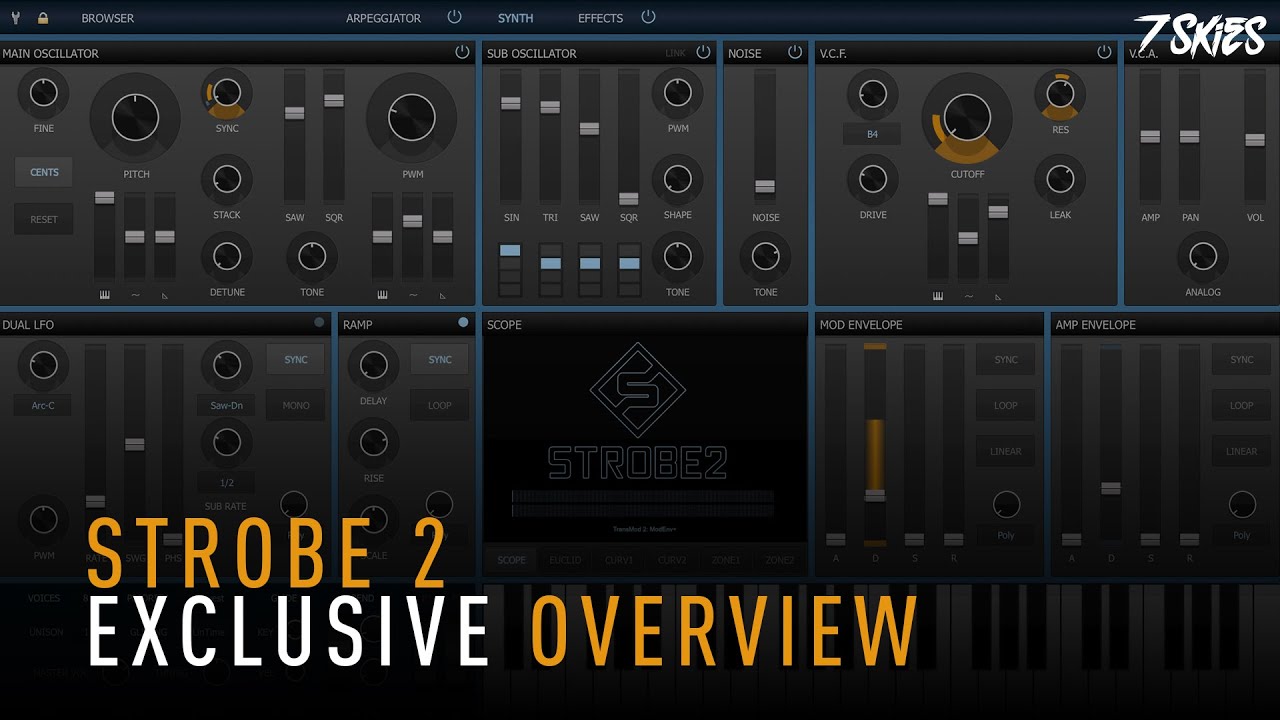Click the Sub Oscillator PWM knob
Screen dimensions: 1280x720
click(678, 94)
